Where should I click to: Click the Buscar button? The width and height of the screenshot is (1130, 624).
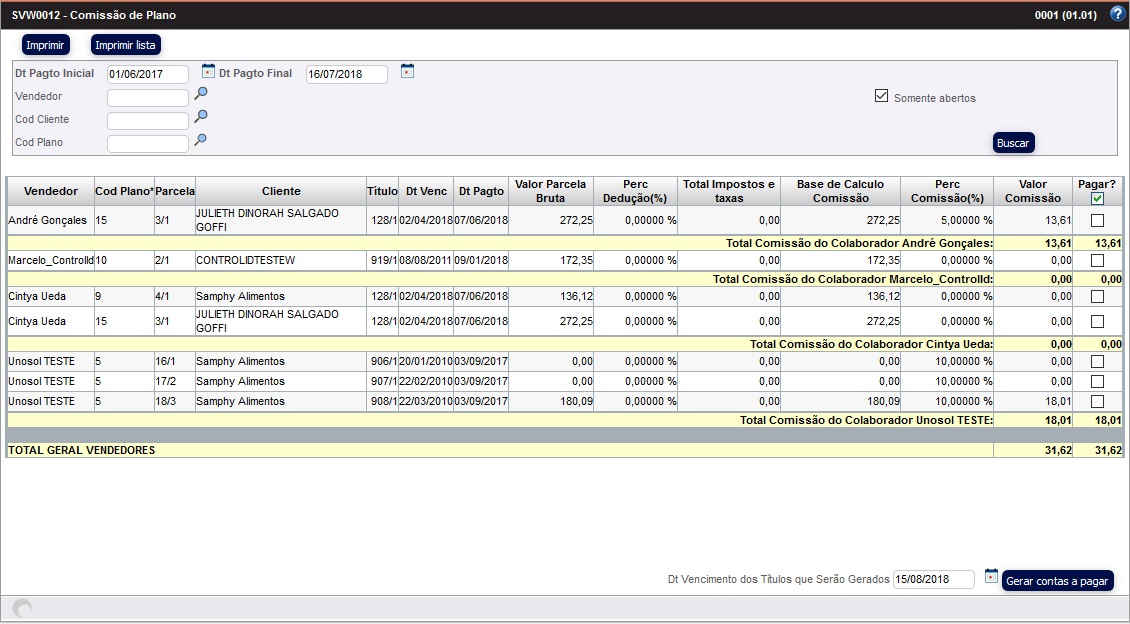1013,143
